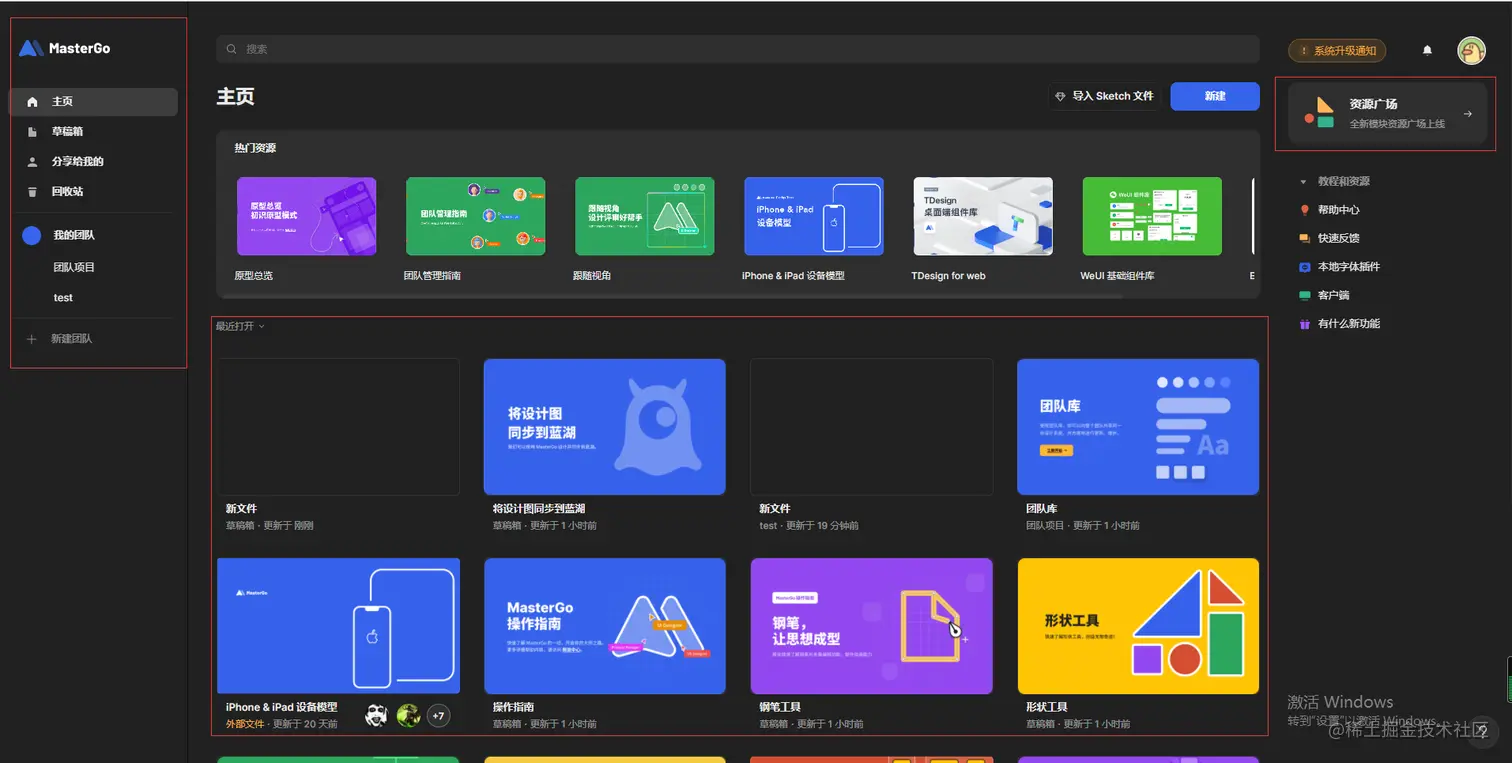Click the 帮助中心 help icon
Viewport: 1512px width, 763px height.
tap(1304, 210)
